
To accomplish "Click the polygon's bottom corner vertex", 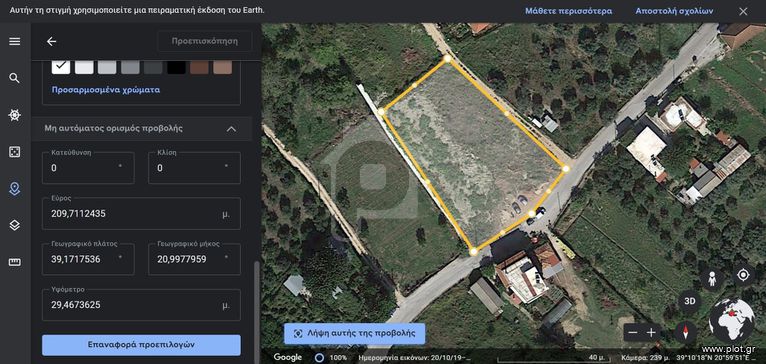I will [473, 252].
